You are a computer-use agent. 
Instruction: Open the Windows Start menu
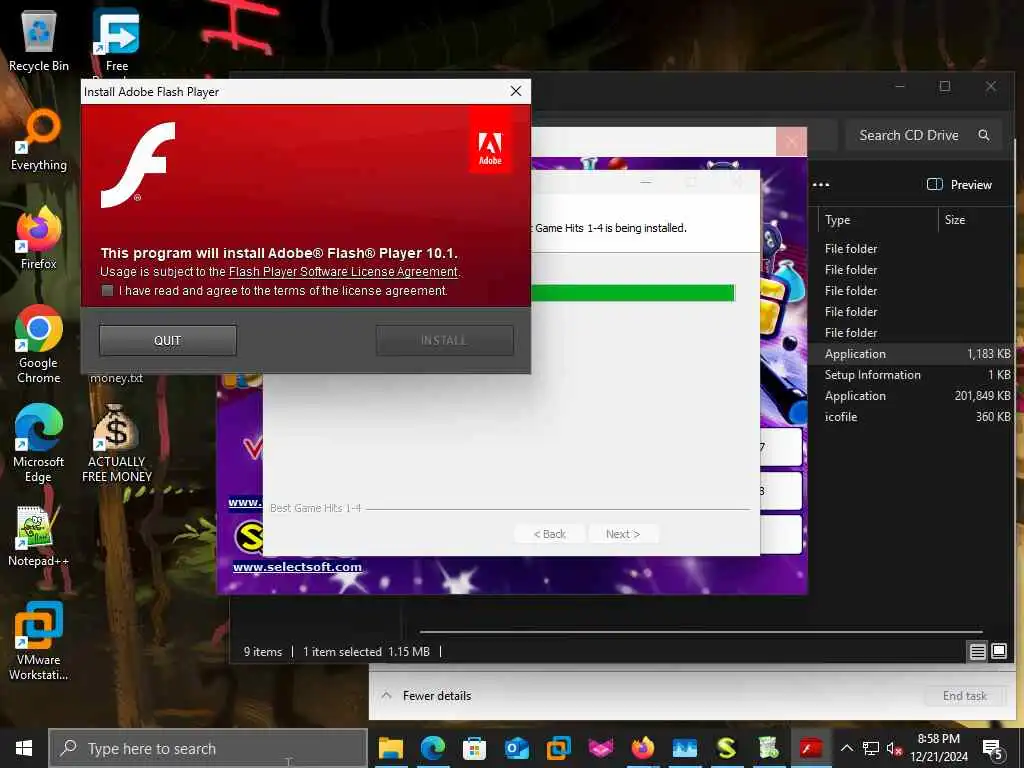(x=24, y=748)
